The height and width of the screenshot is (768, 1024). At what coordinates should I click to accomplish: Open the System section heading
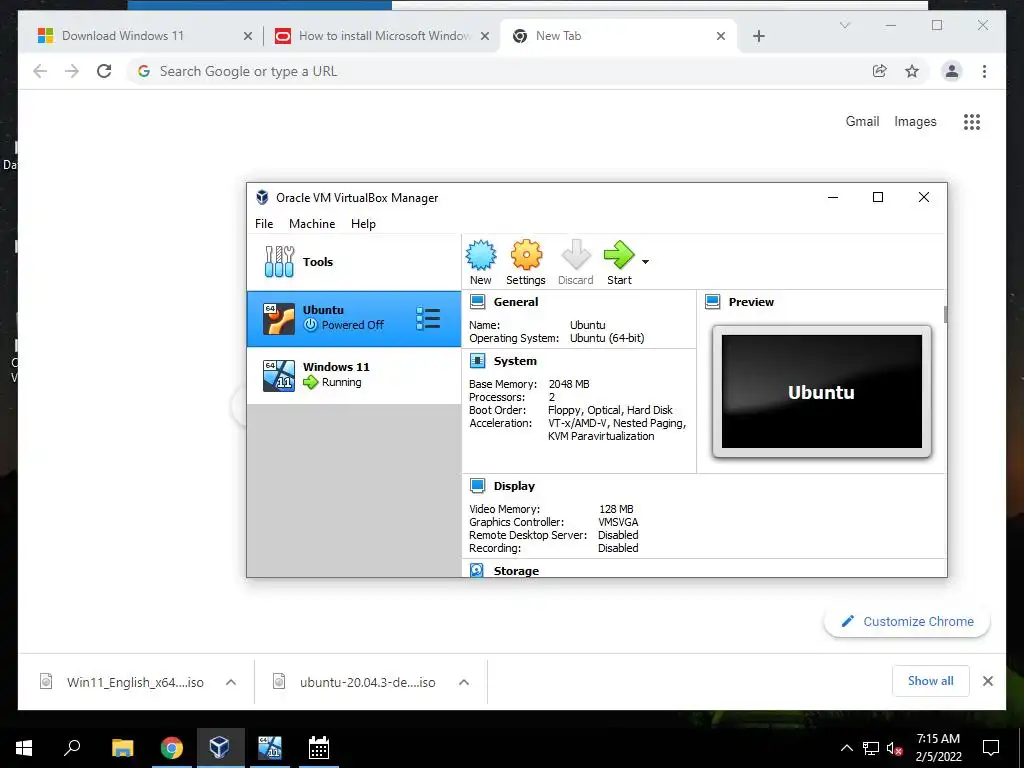click(x=515, y=360)
